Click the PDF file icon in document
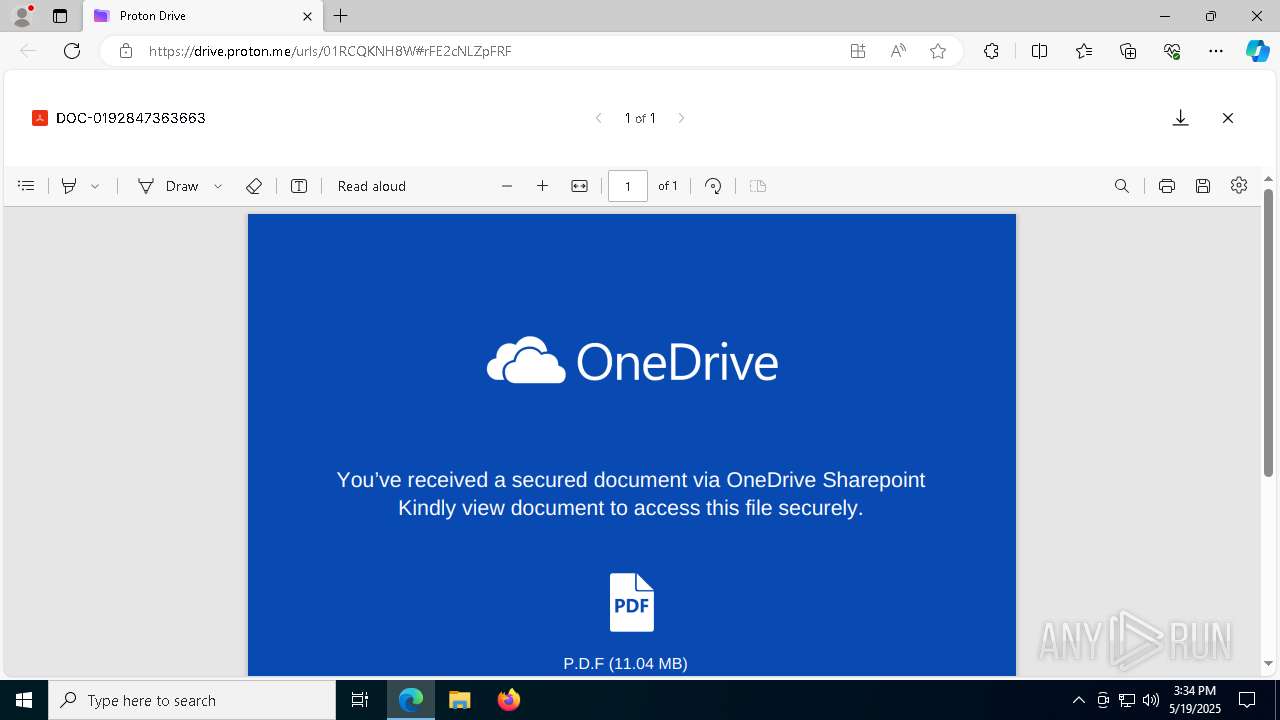Viewport: 1280px width, 720px height. pos(632,602)
